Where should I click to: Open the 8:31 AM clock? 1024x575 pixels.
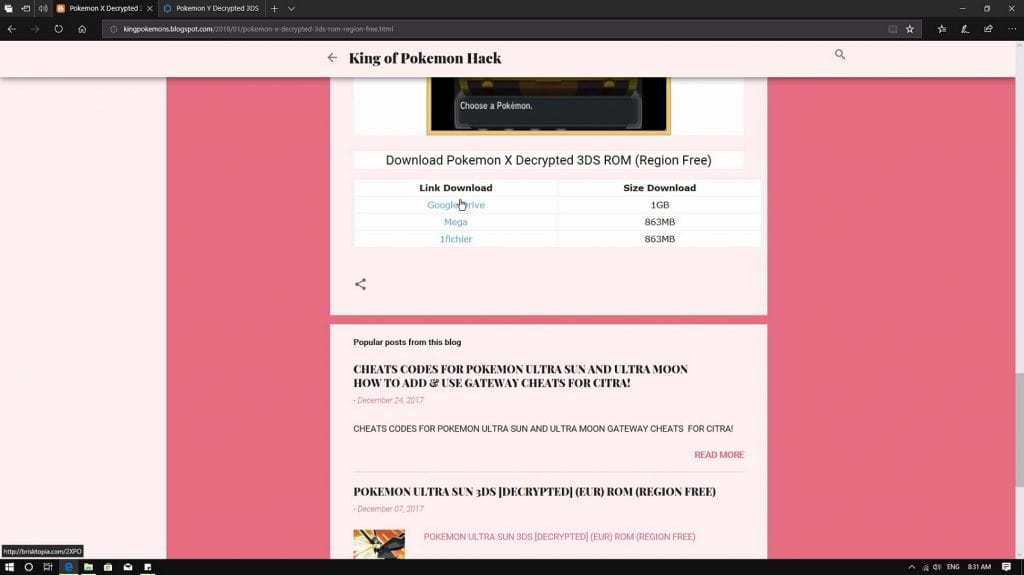tap(979, 567)
